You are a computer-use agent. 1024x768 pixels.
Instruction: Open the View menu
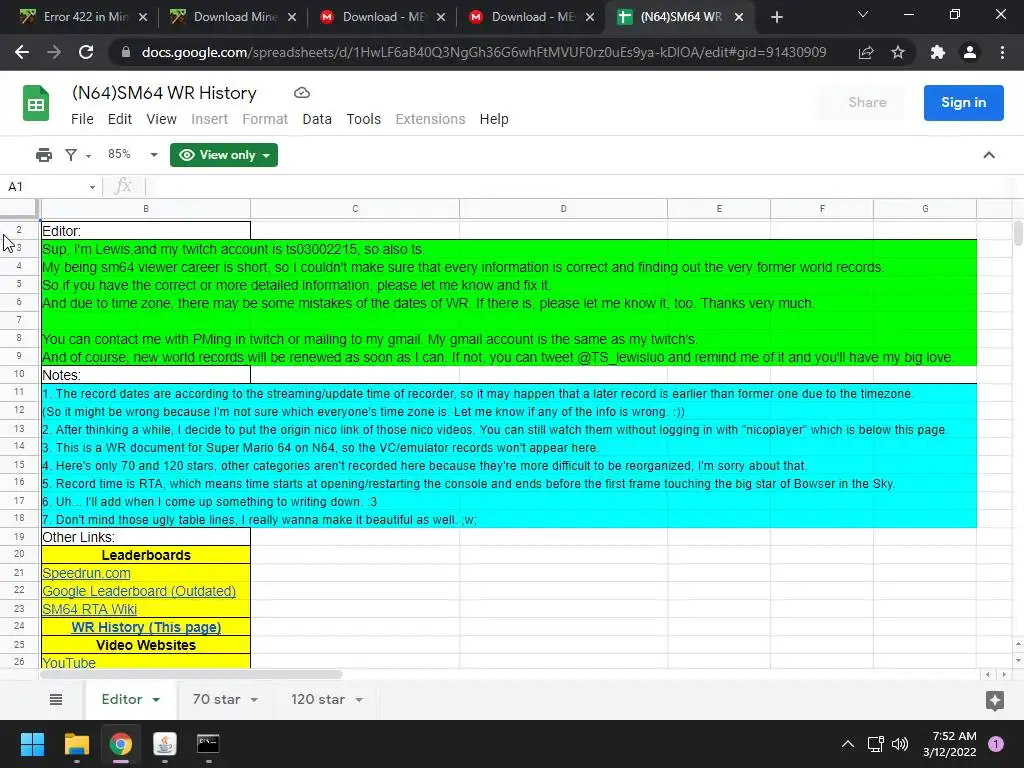point(161,119)
